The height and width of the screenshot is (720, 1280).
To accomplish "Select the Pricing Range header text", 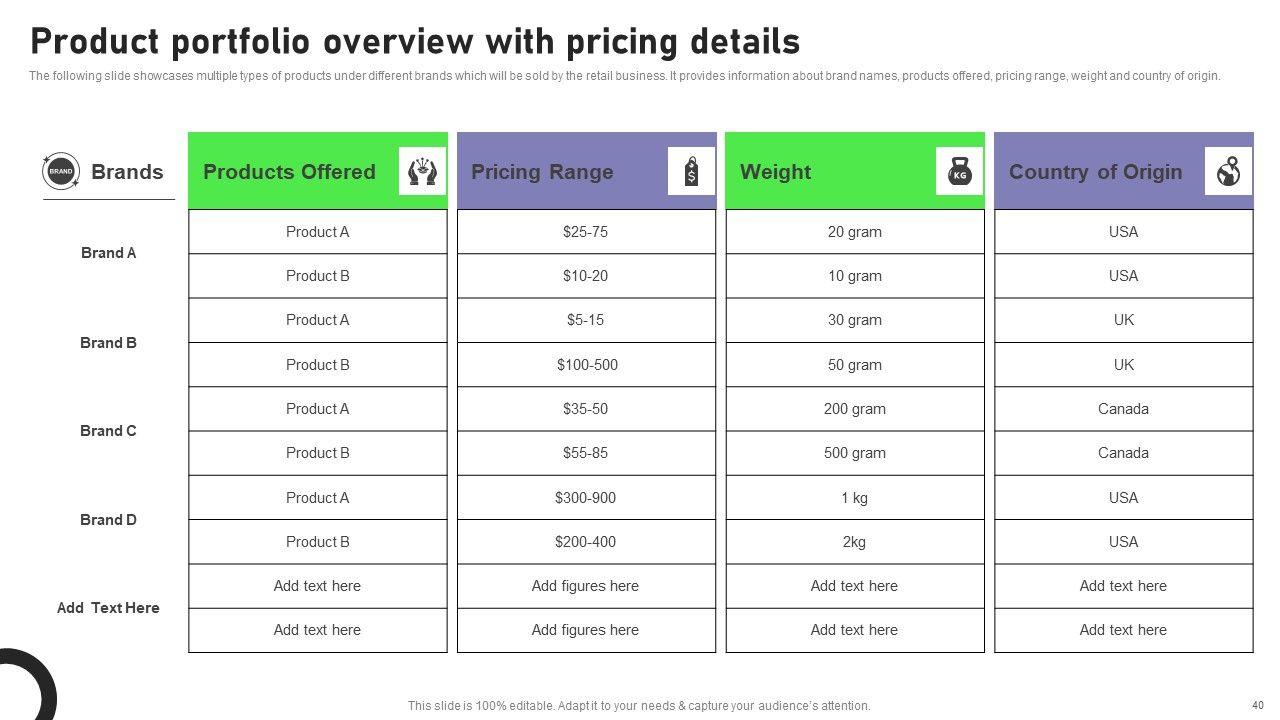I will pyautogui.click(x=542, y=172).
